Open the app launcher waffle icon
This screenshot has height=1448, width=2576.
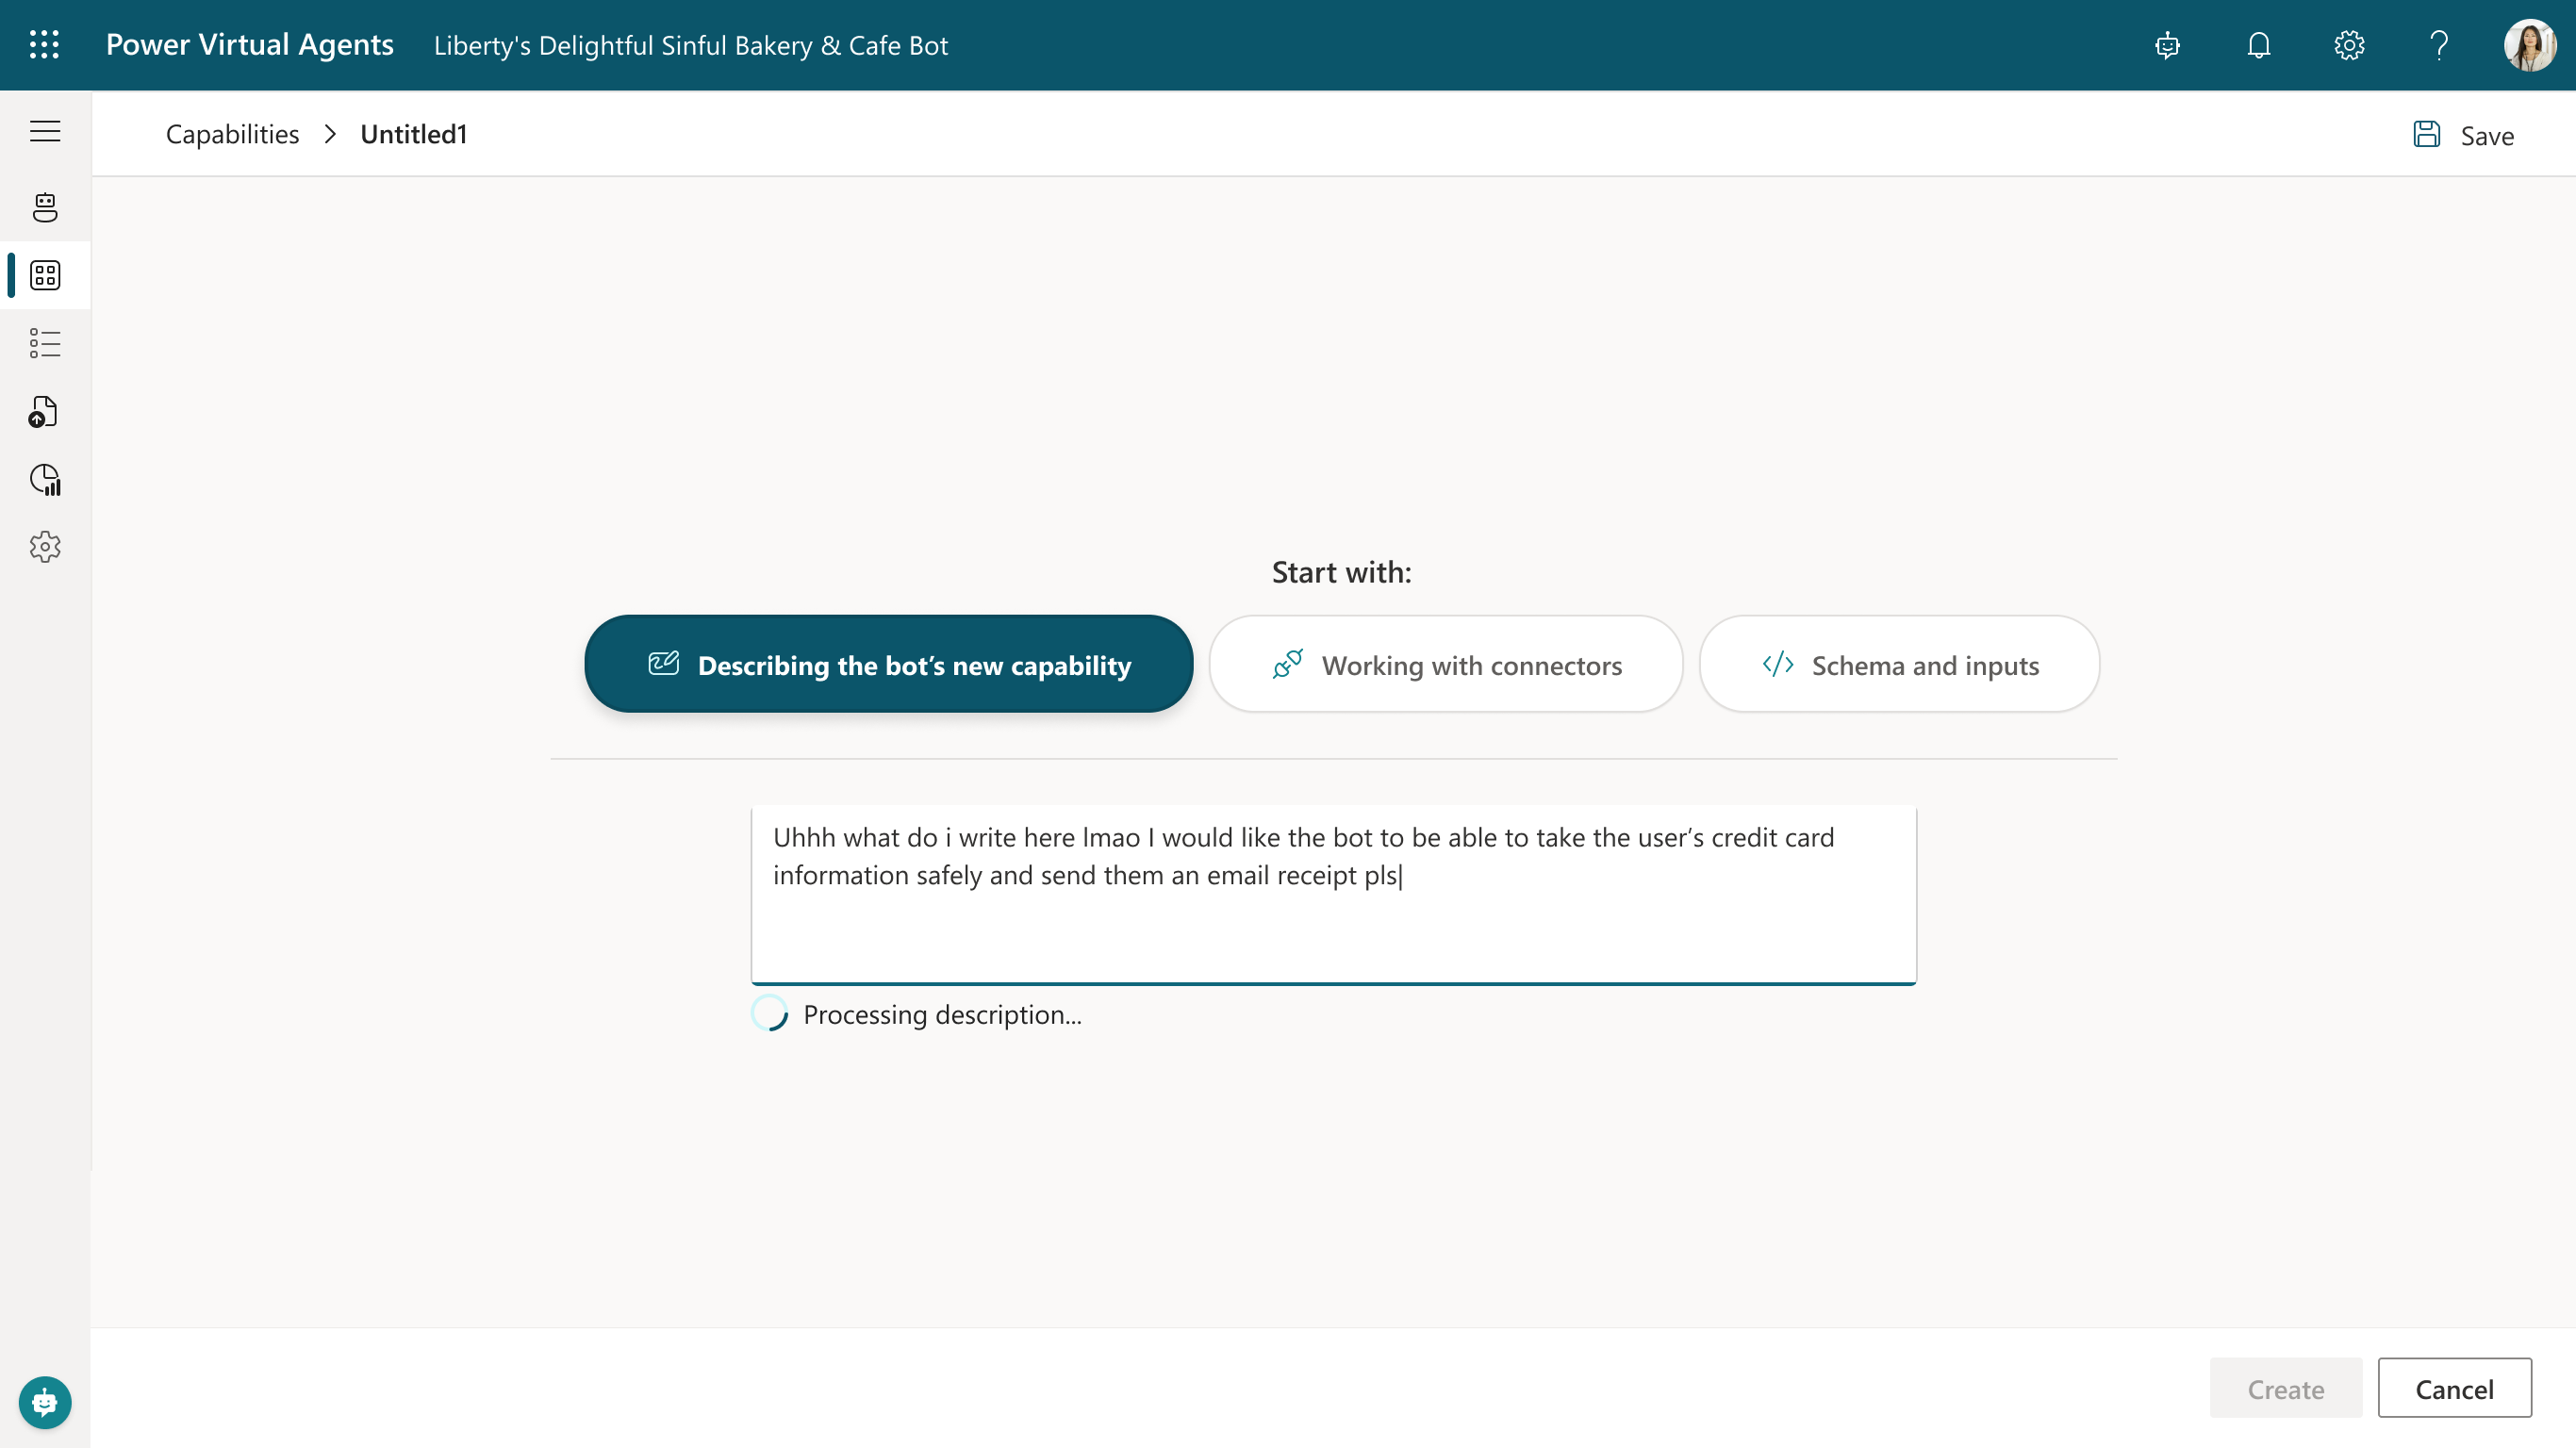pos(44,45)
